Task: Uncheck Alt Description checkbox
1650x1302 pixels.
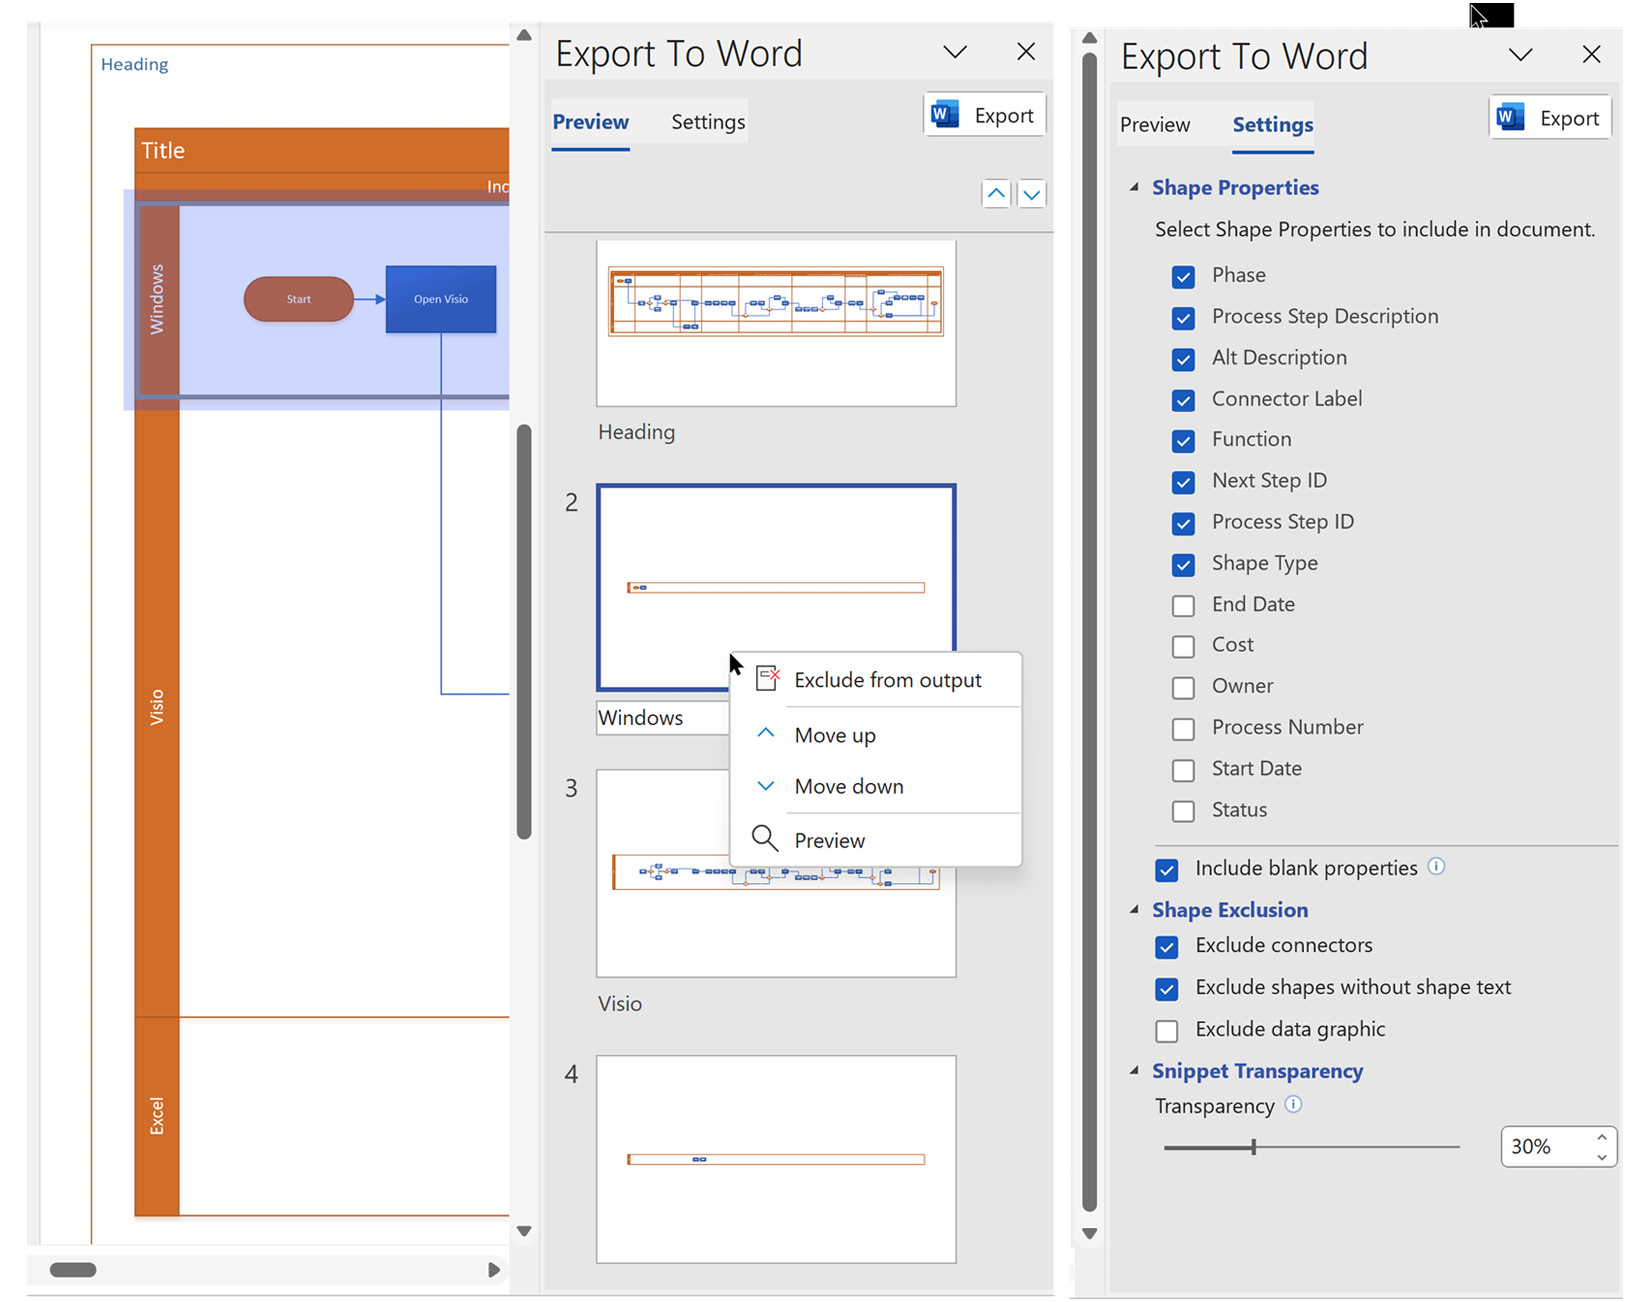Action: point(1183,359)
